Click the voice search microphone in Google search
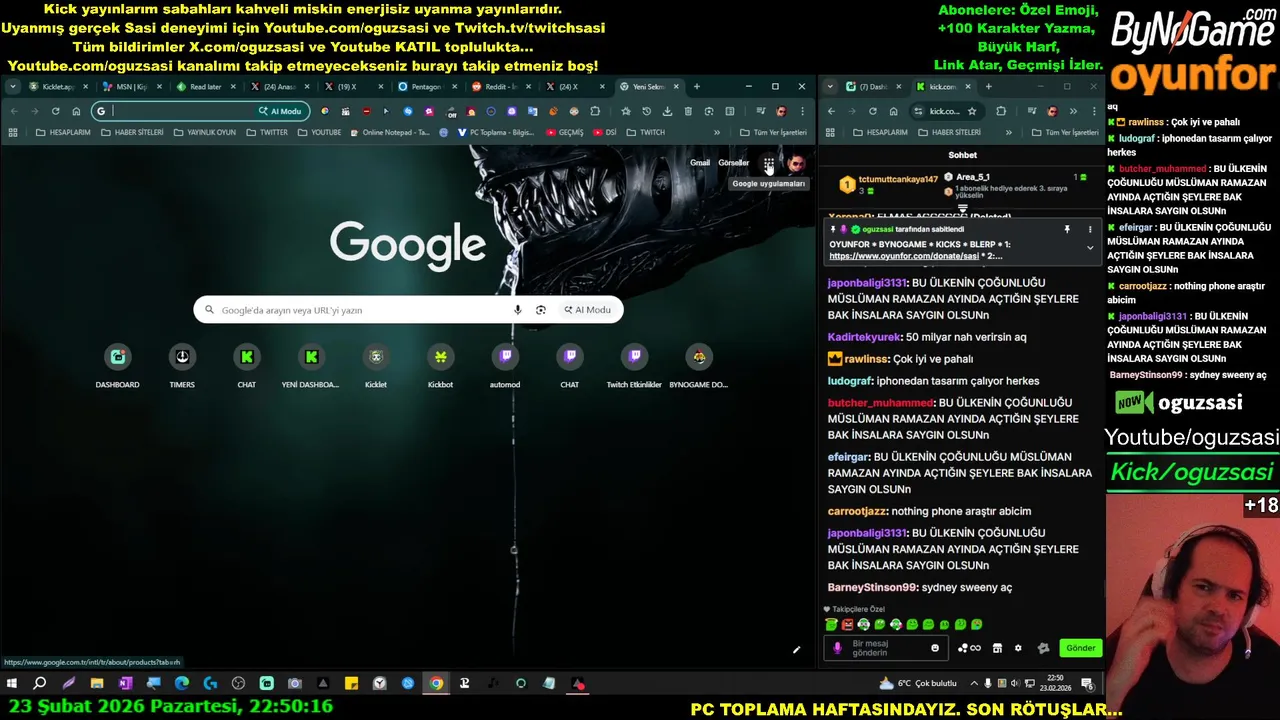 tap(517, 310)
